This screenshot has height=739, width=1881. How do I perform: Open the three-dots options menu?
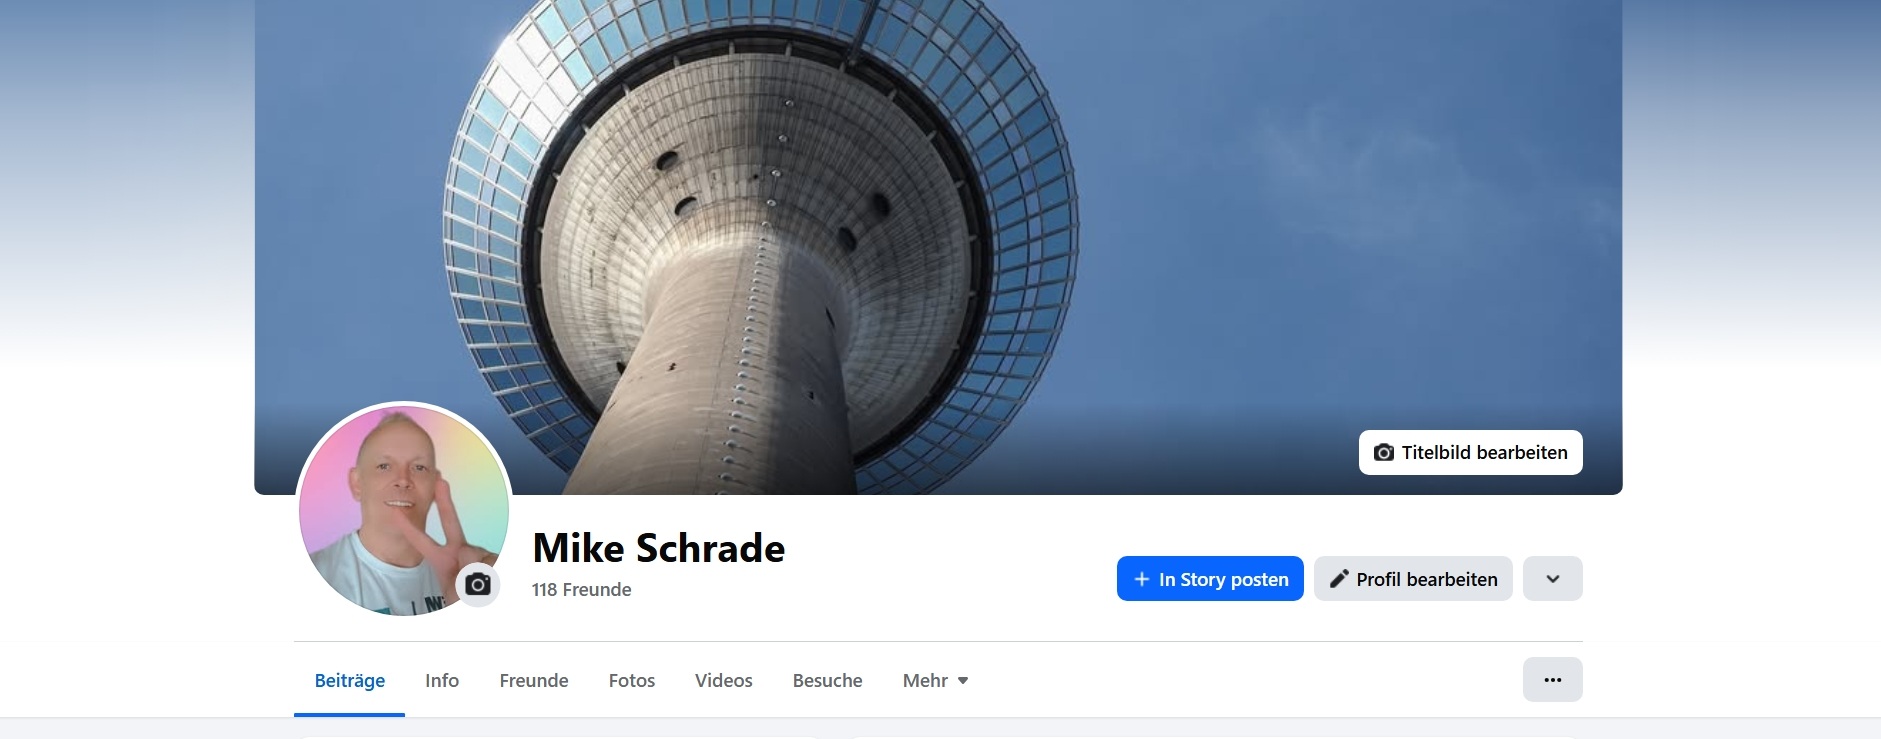(x=1552, y=680)
